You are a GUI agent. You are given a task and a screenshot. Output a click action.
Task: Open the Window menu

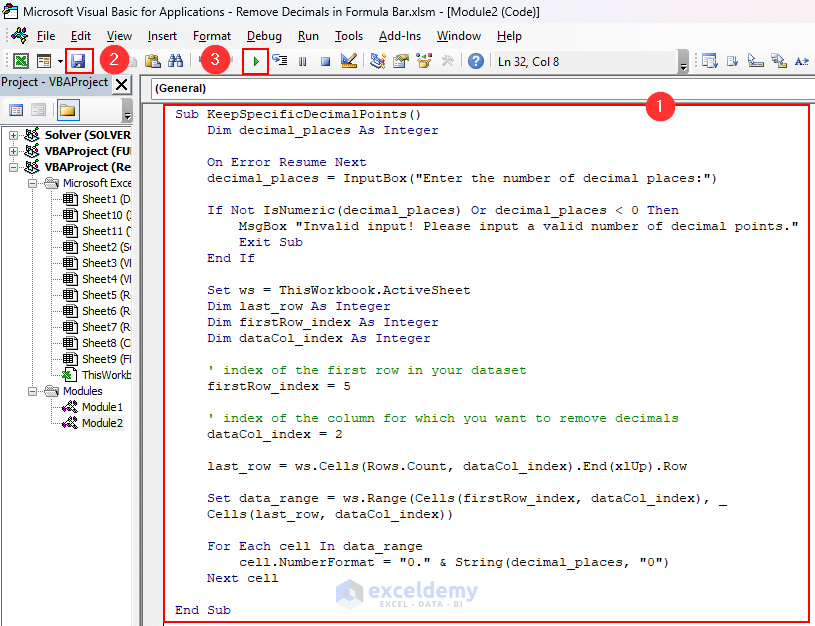coord(458,36)
